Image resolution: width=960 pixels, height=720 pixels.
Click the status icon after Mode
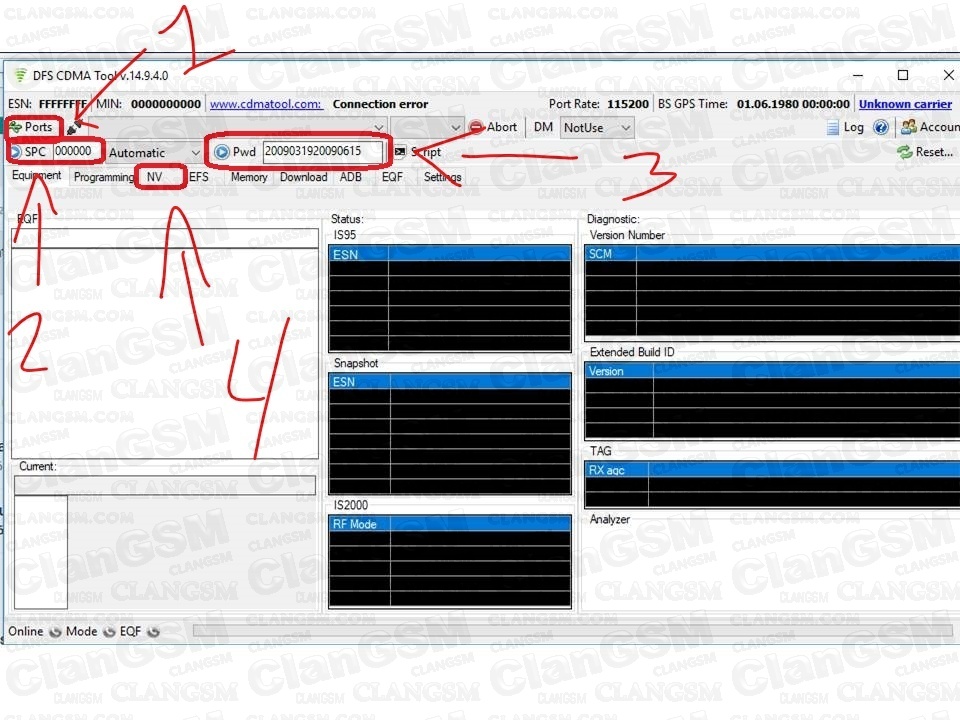point(109,632)
